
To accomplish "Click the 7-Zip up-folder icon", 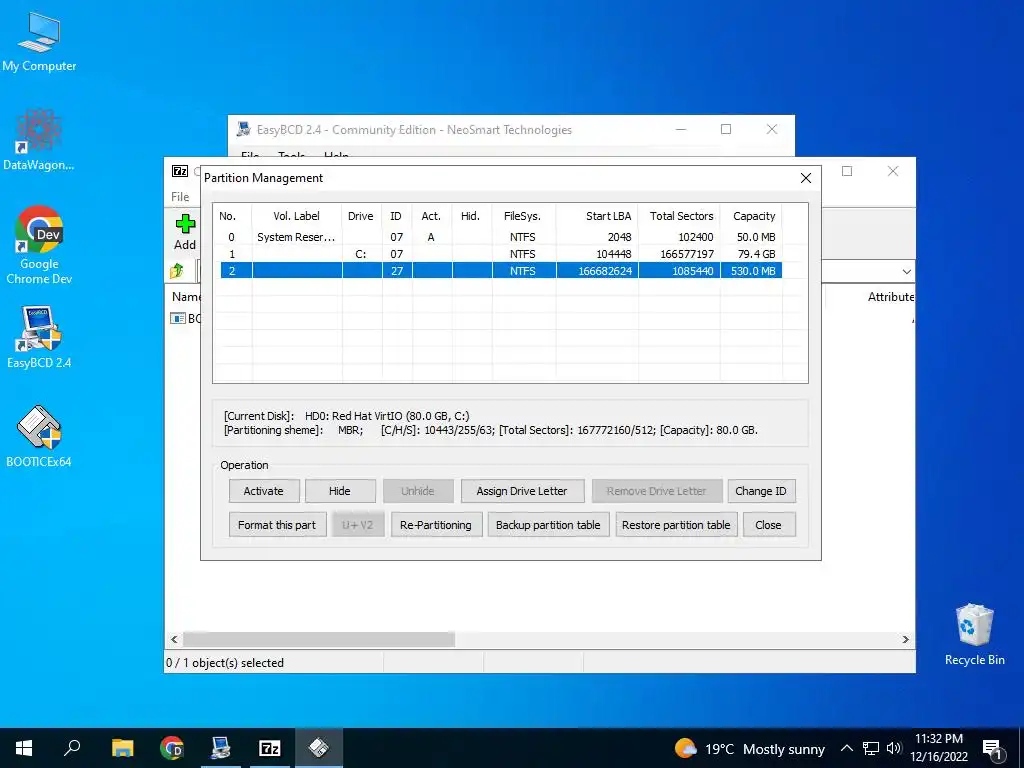I will [x=177, y=270].
